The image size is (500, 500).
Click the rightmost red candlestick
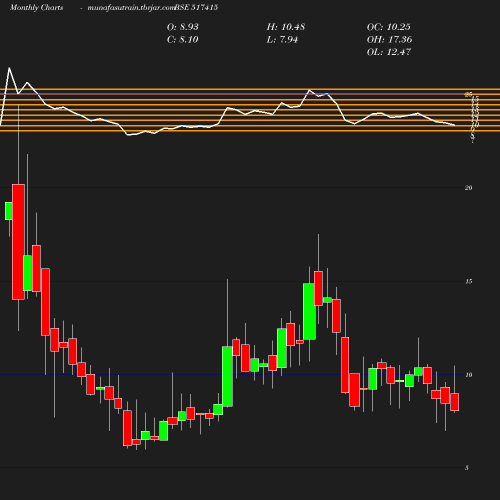pos(455,402)
